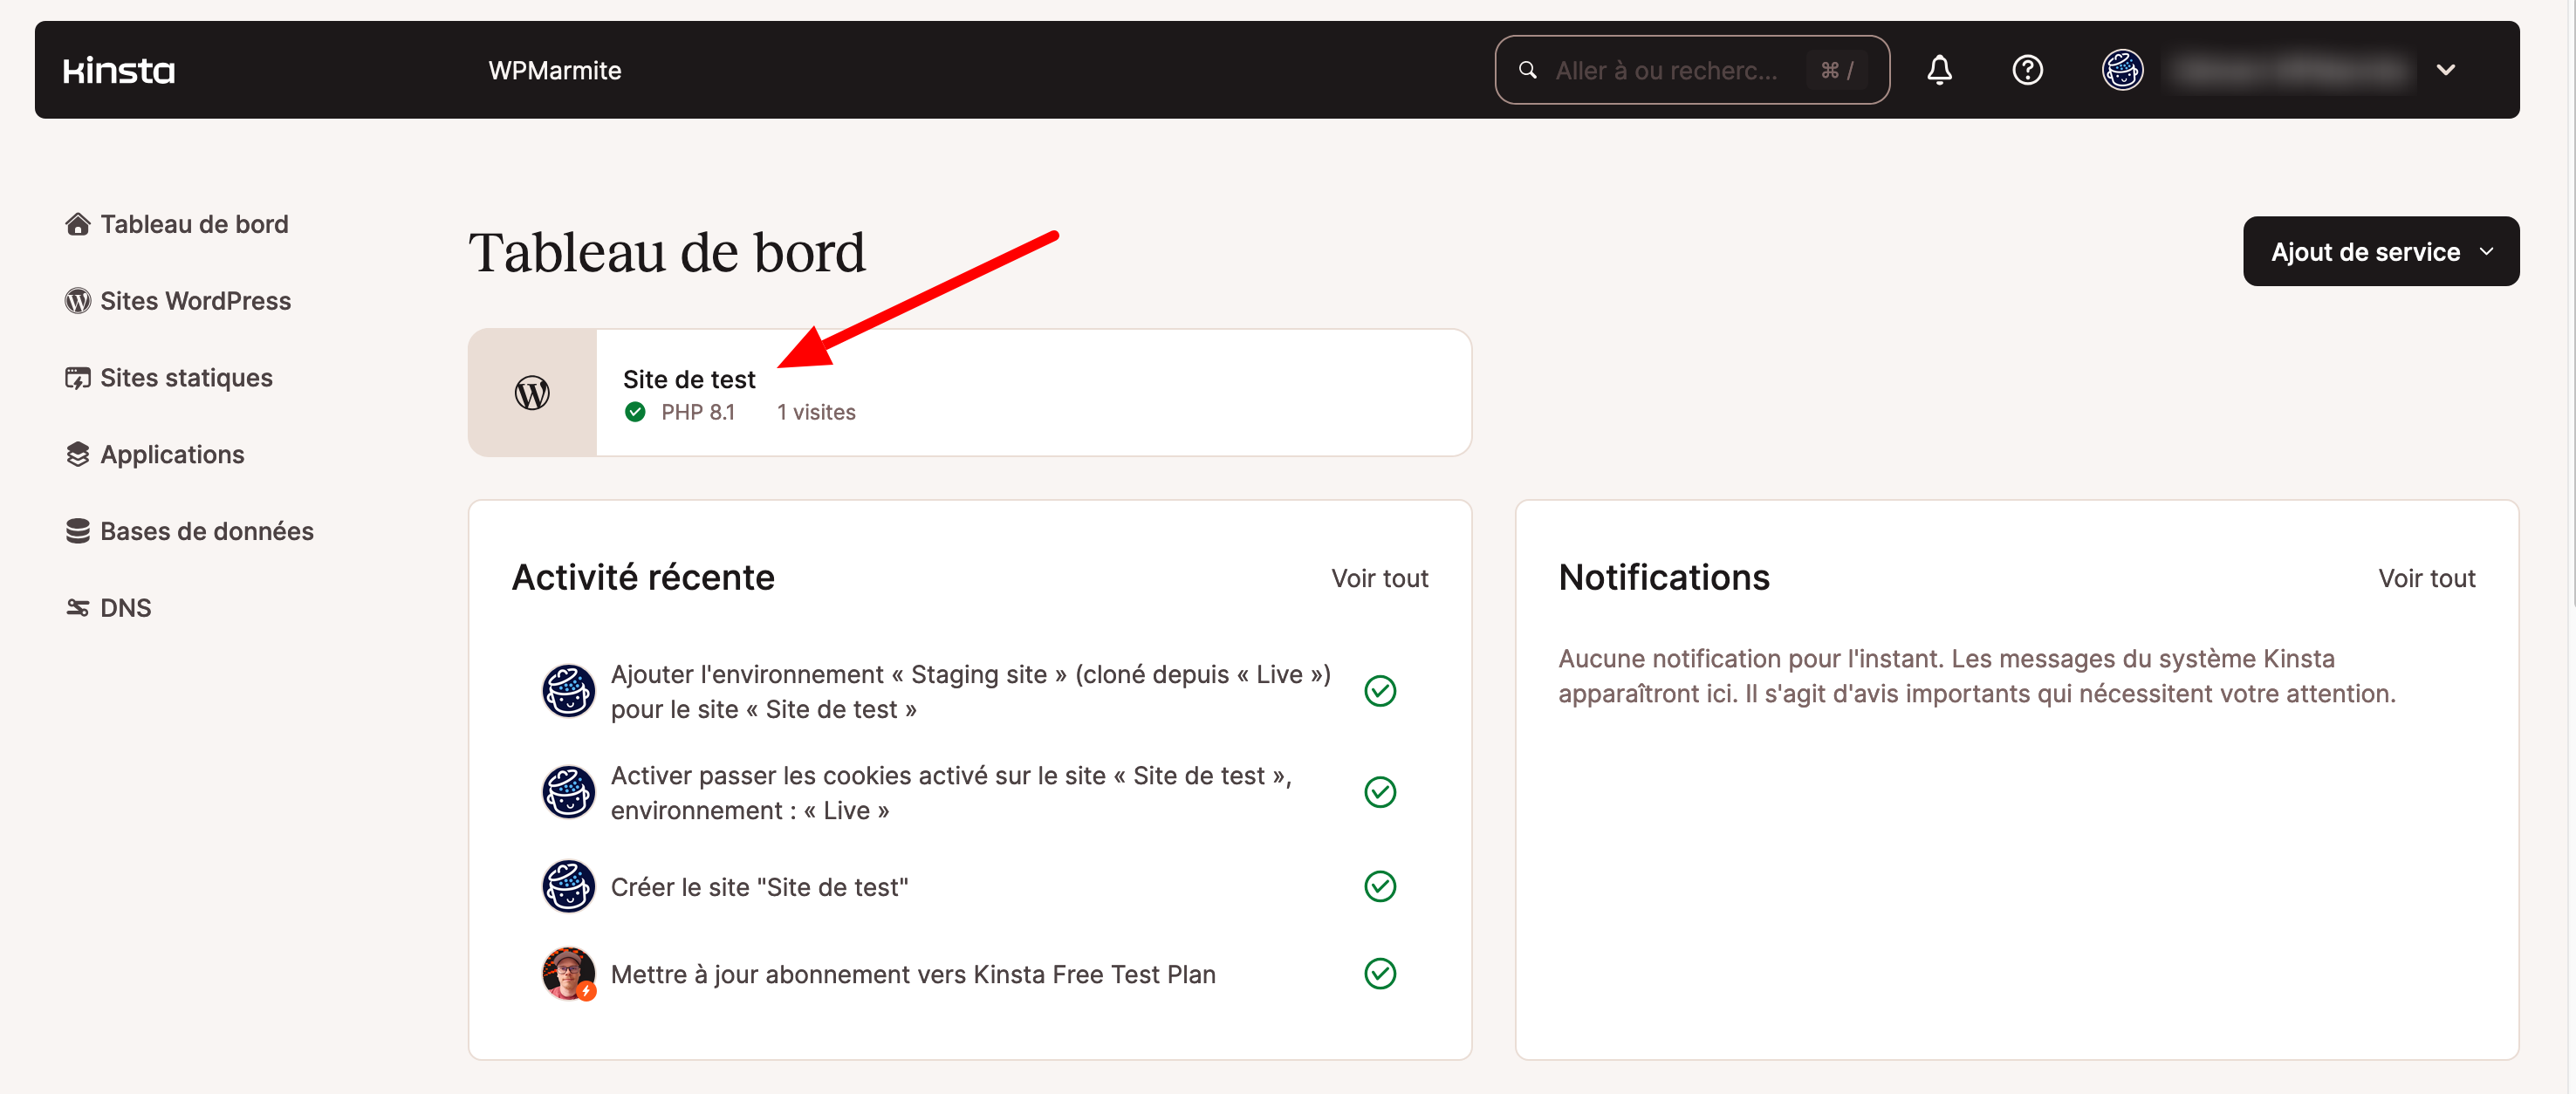Image resolution: width=2576 pixels, height=1094 pixels.
Task: Click photo avatar beside subscription update entry
Action: click(x=569, y=974)
